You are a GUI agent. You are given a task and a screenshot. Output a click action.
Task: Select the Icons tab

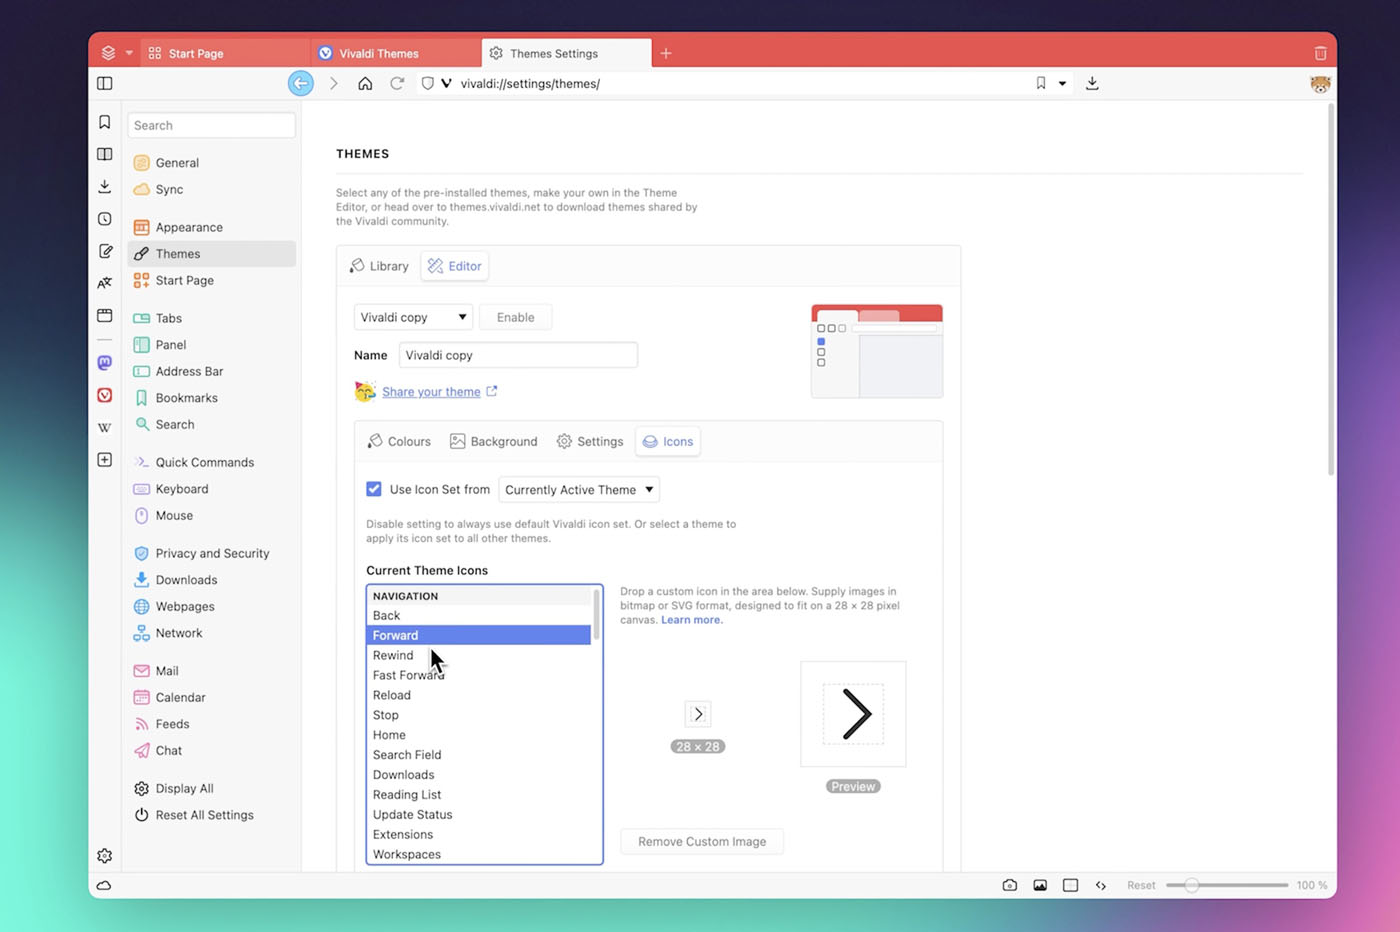668,441
